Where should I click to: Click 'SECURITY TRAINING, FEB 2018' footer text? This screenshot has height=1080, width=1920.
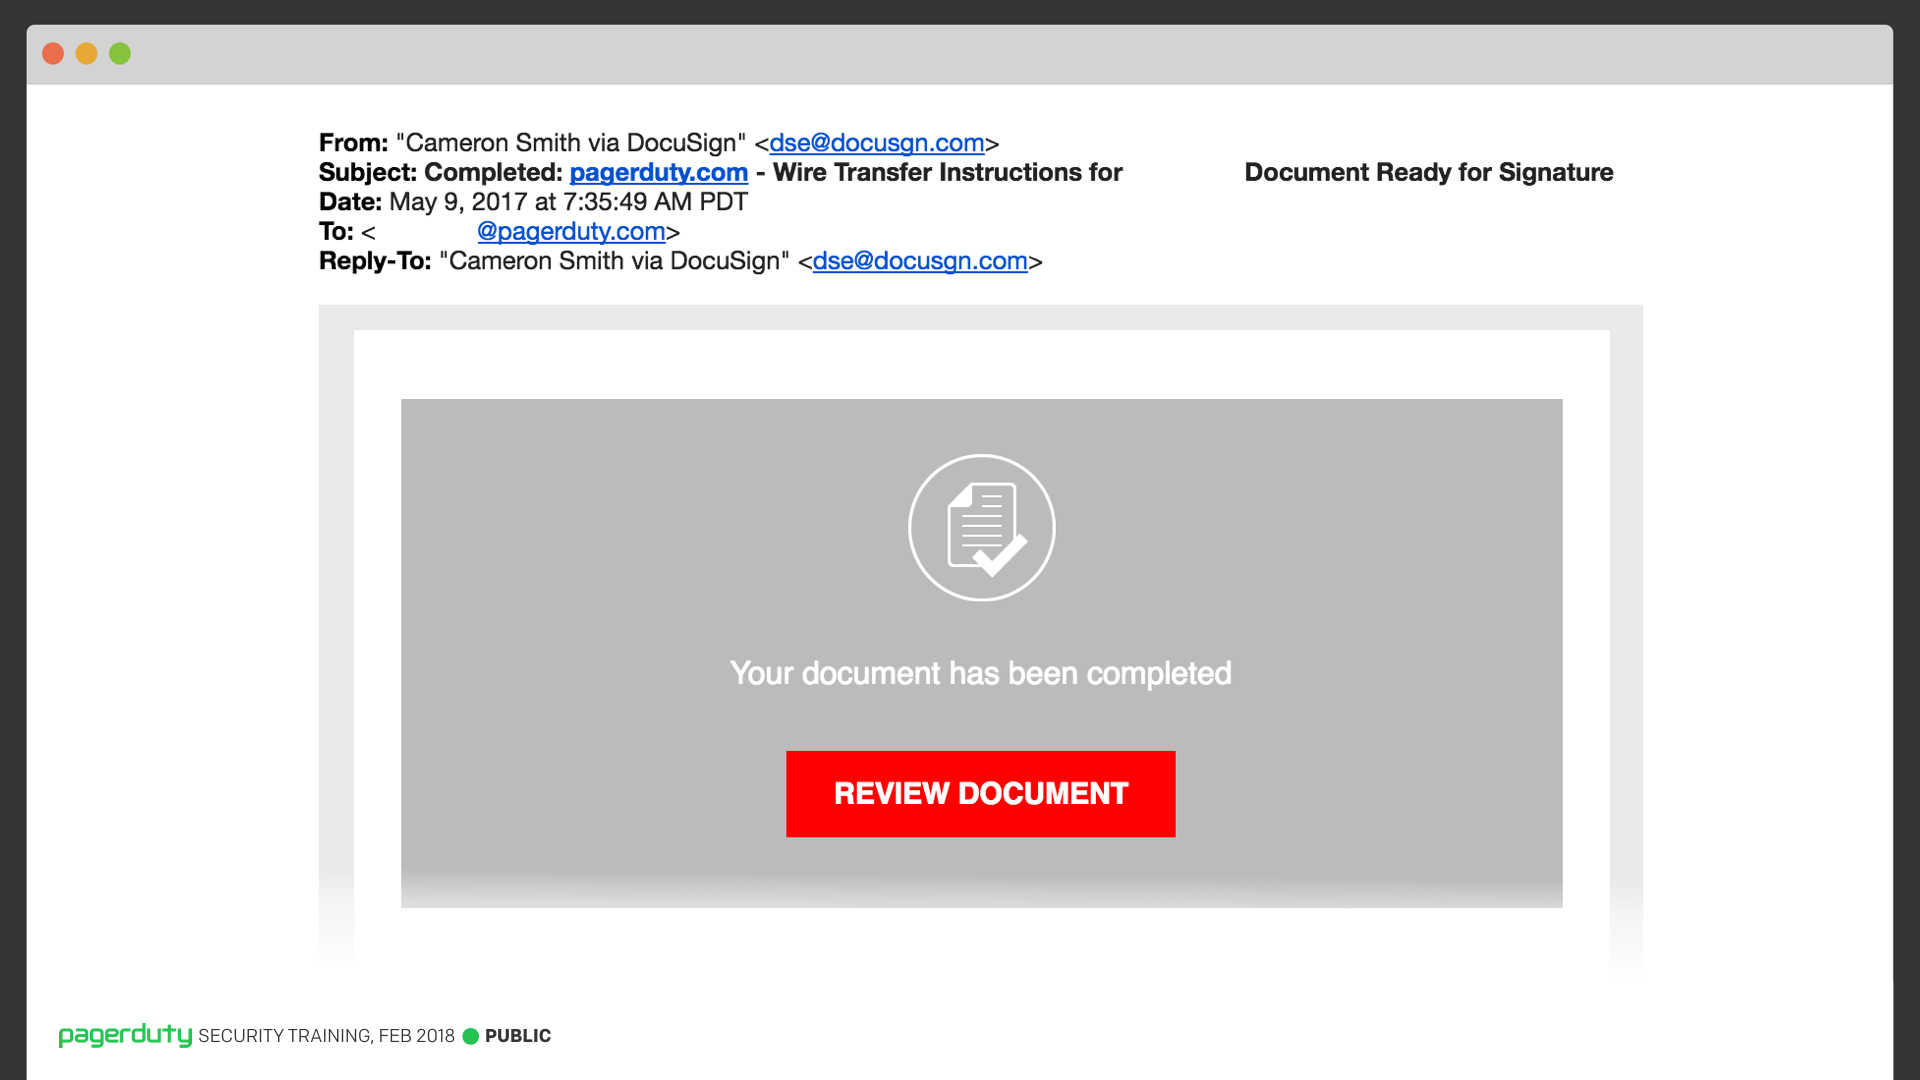click(326, 1036)
